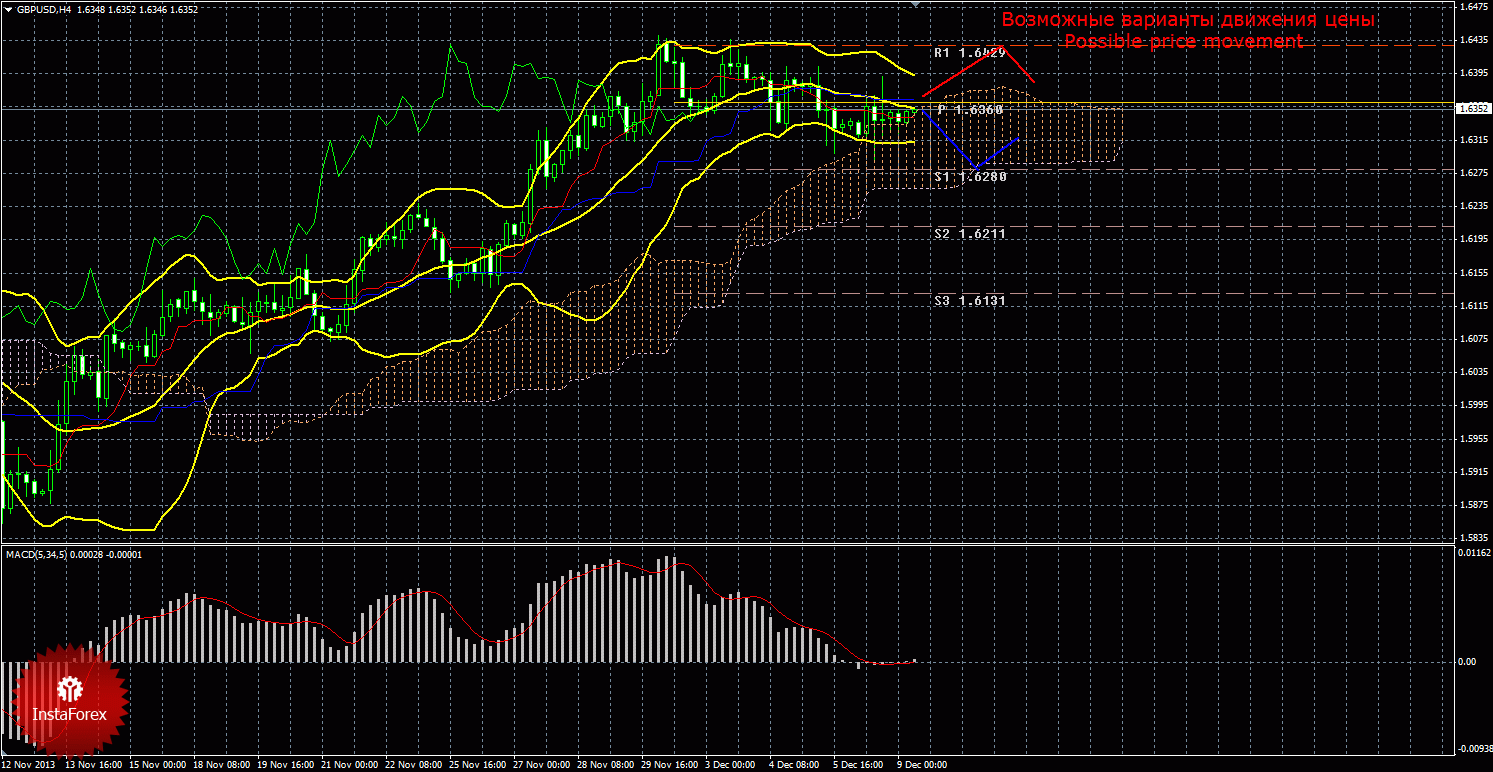Click the 15 Nov 00:00 time label
This screenshot has width=1493, height=772.
tap(158, 765)
